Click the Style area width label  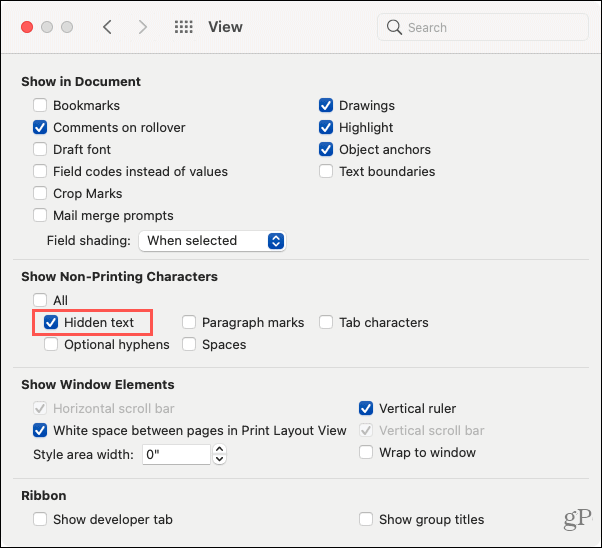point(83,455)
